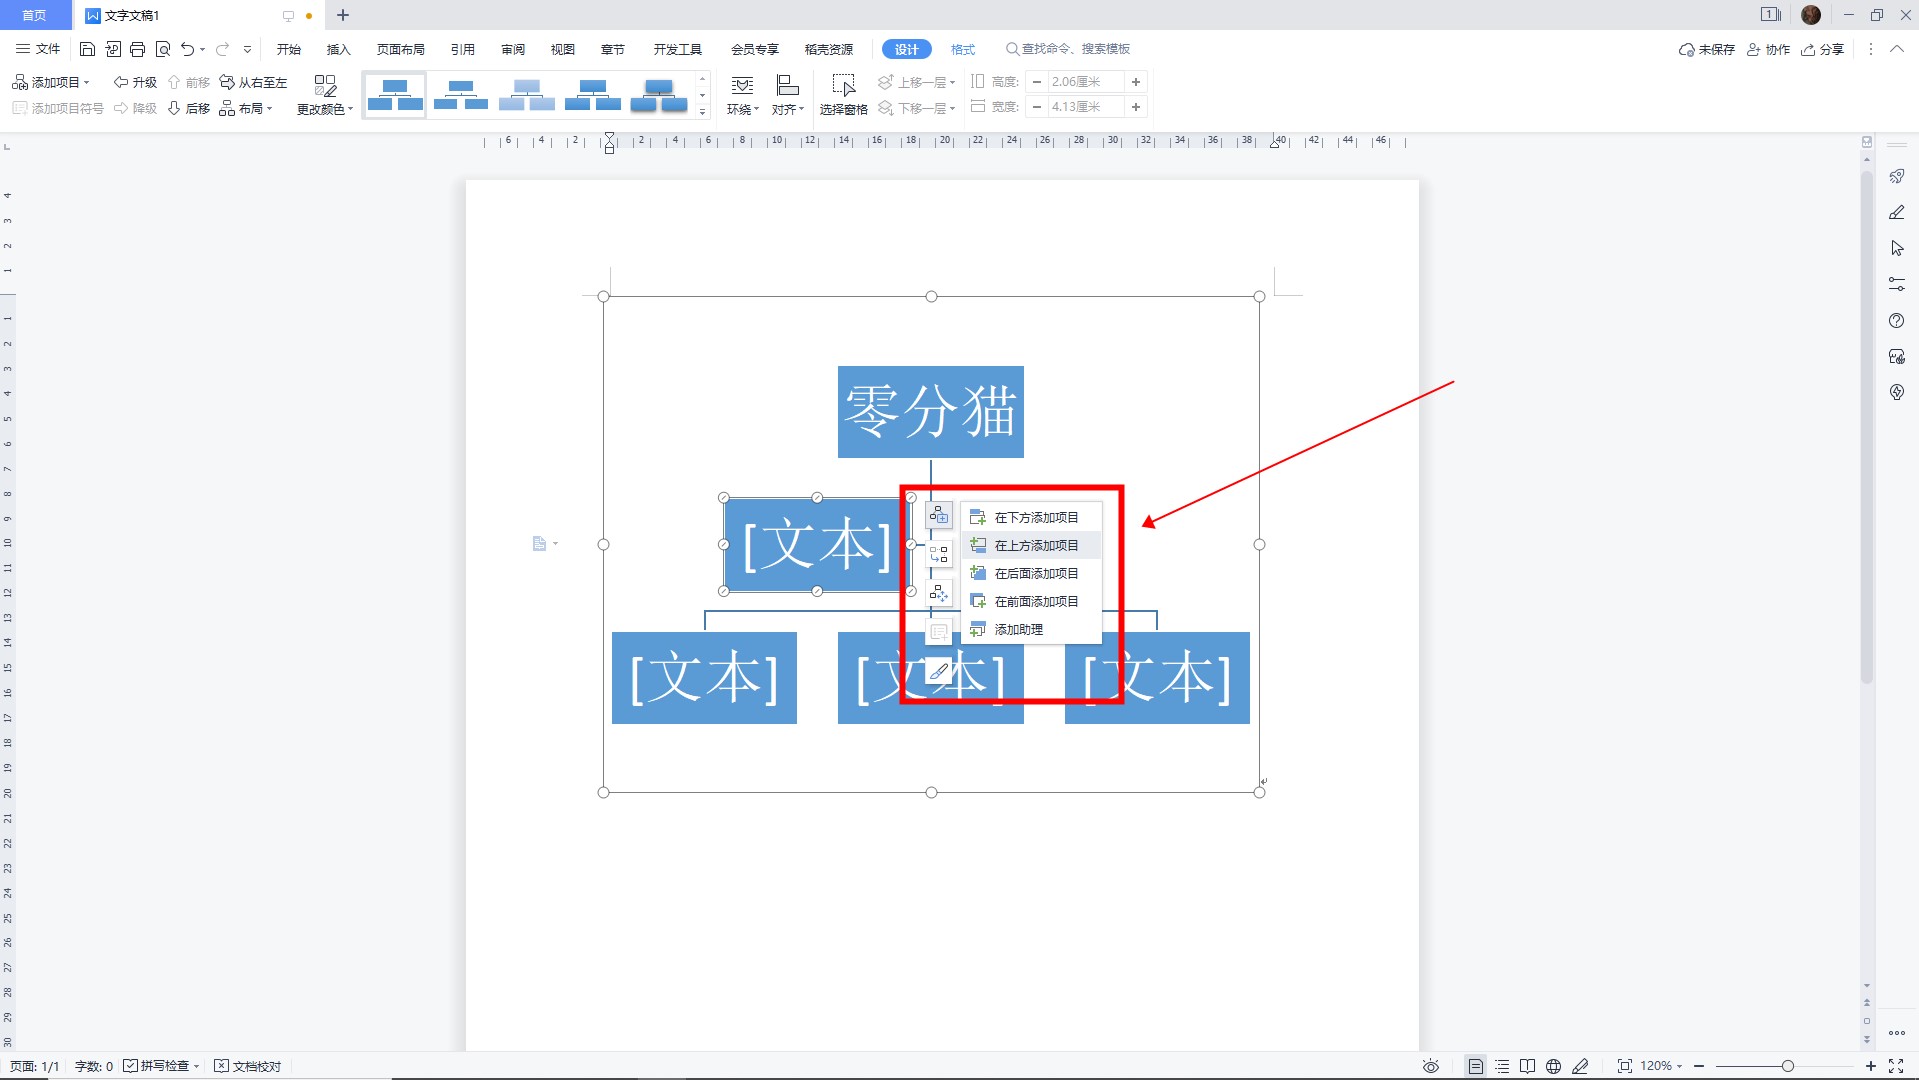Viewport: 1919px width, 1080px height.
Task: Click the zoom slider handle in status bar
Action: (1787, 1066)
